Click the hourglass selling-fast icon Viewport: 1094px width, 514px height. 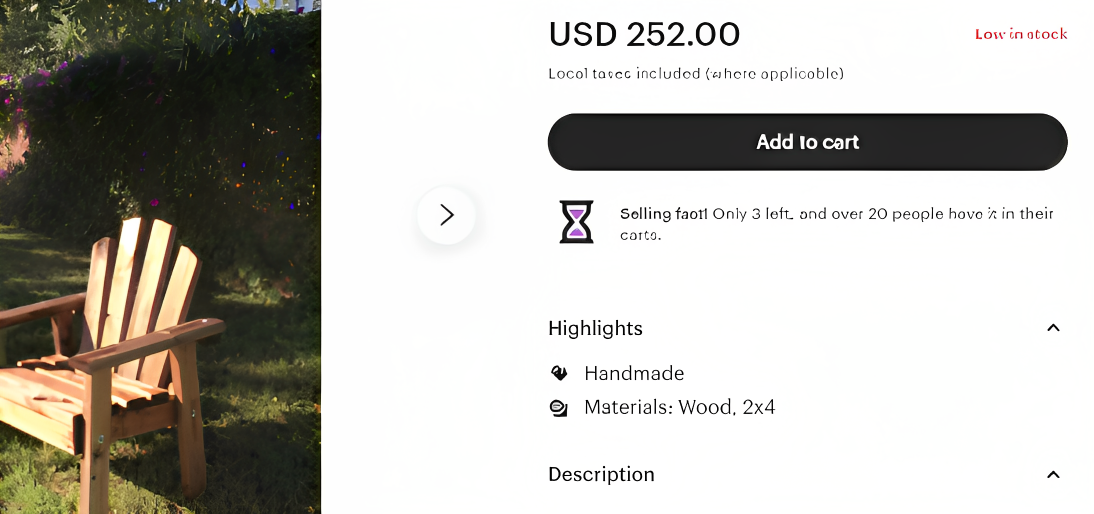point(575,222)
